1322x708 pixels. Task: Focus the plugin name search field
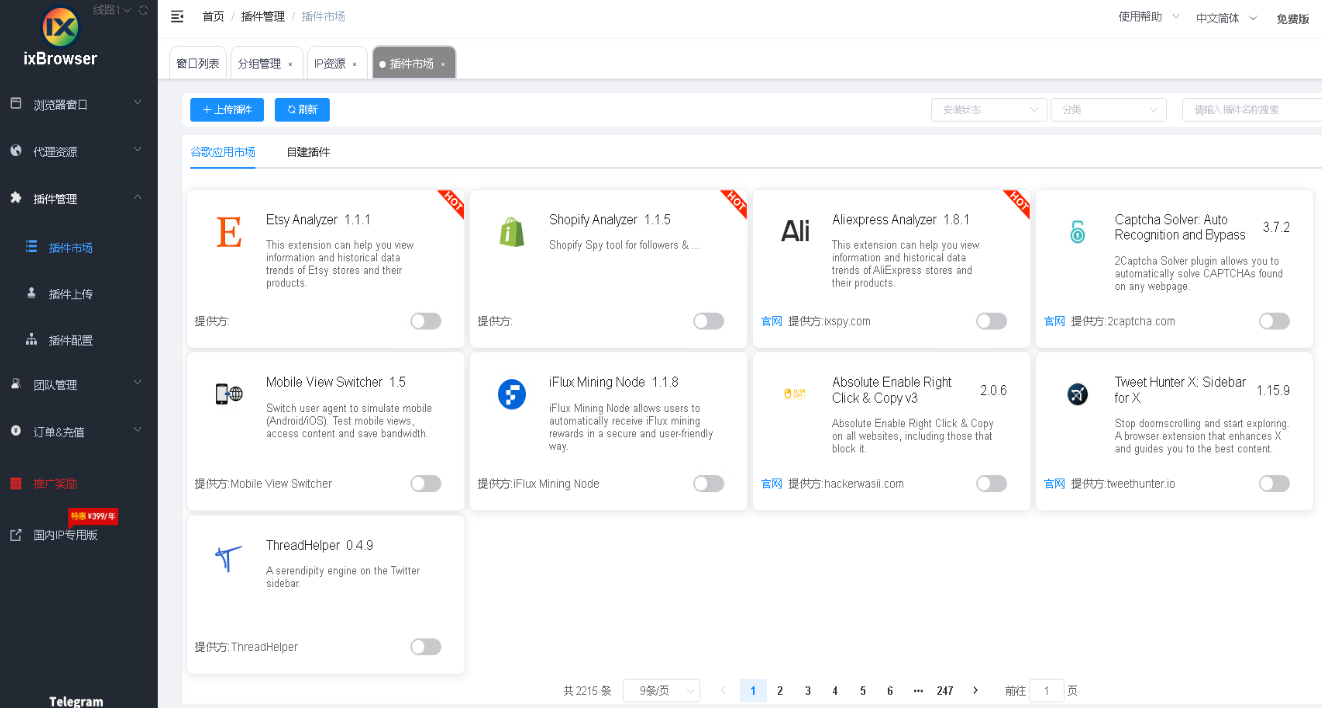tap(1252, 110)
